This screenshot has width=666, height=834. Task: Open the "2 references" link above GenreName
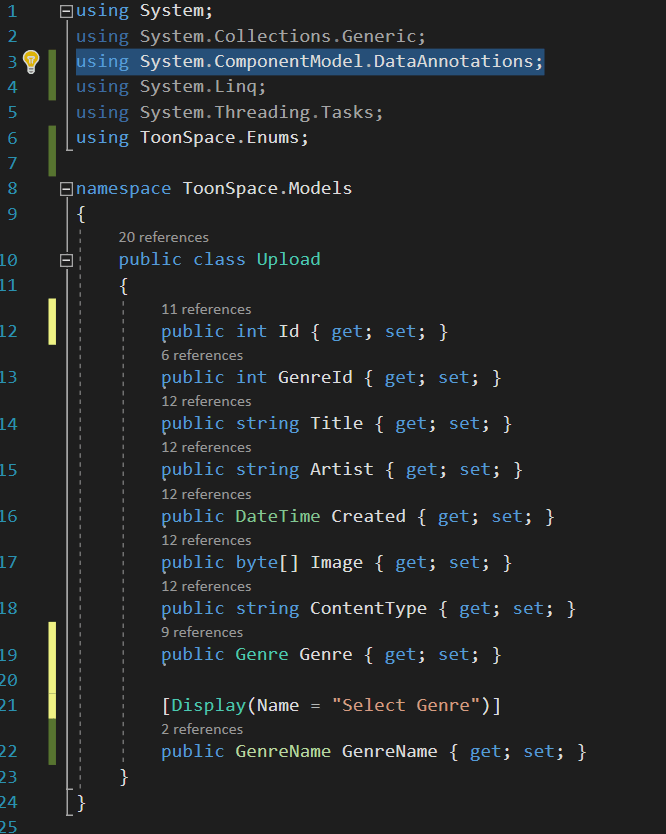(x=202, y=729)
